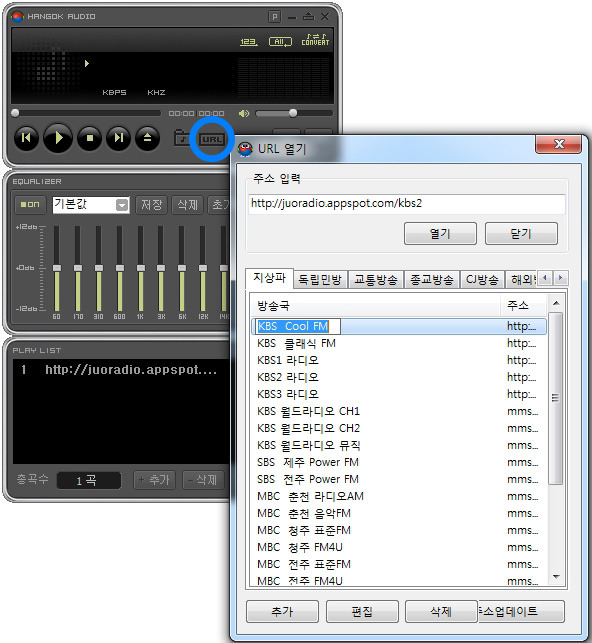This screenshot has width=592, height=643.
Task: Toggle the equalizer On switch
Action: point(30,204)
